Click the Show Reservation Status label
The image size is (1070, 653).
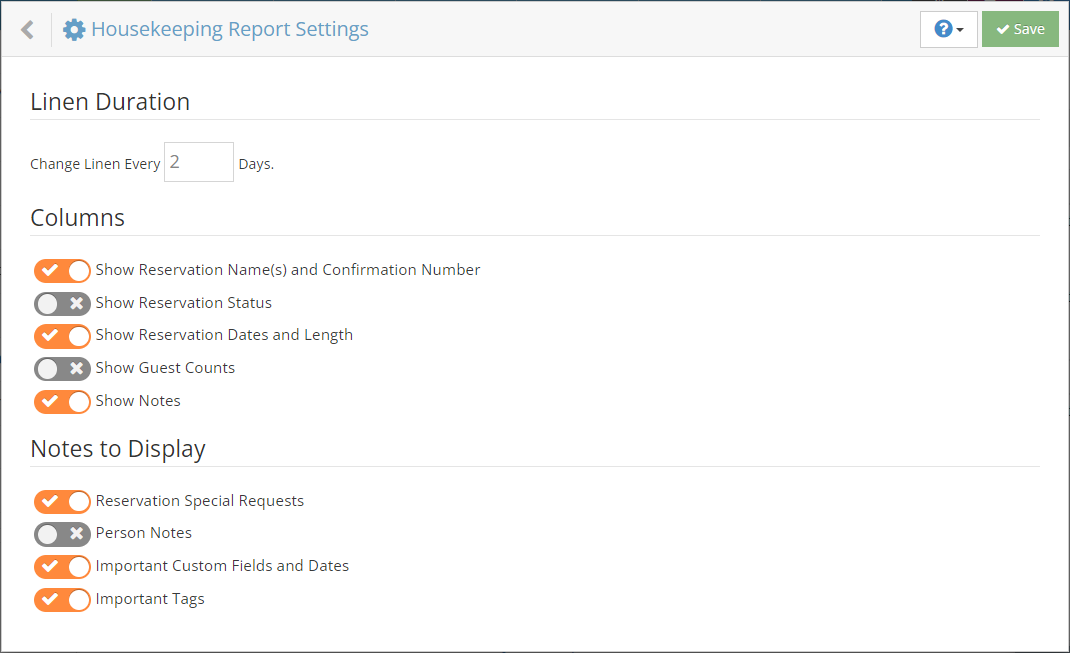click(184, 303)
